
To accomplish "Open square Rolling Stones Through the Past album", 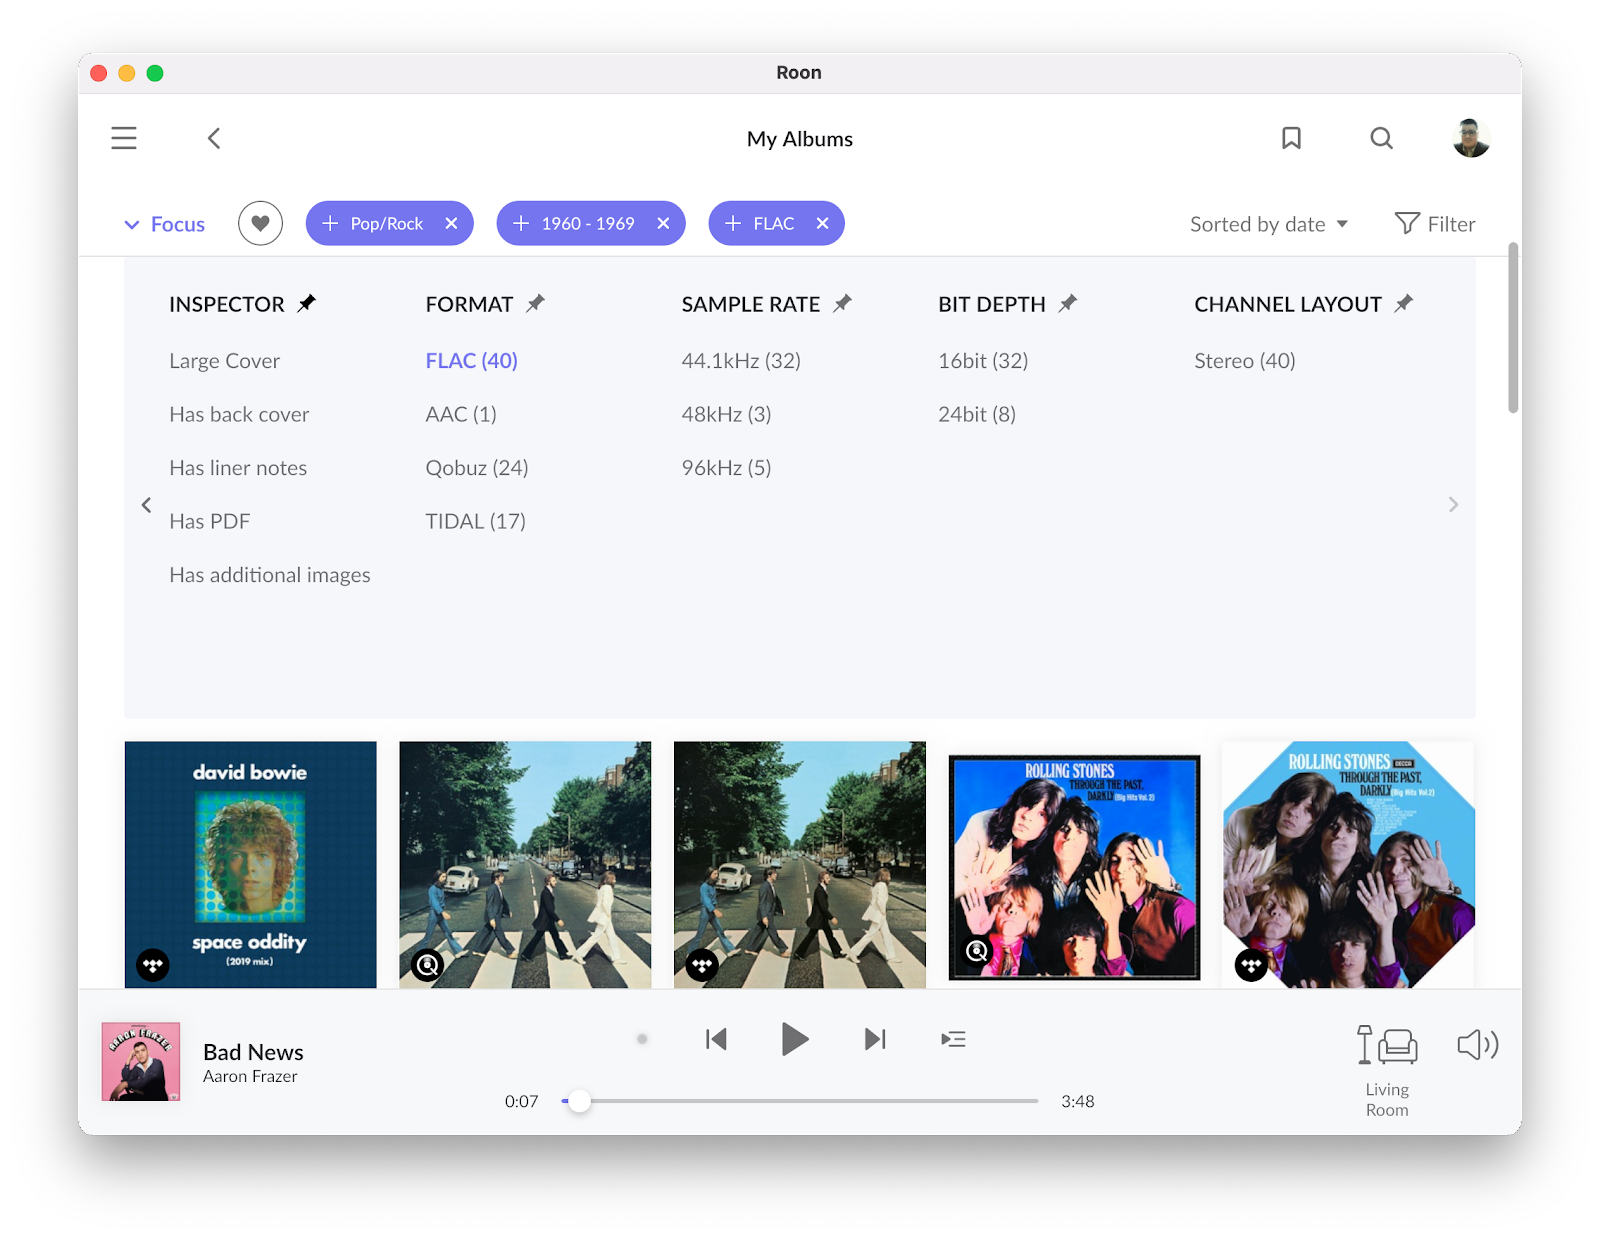I will click(1074, 867).
